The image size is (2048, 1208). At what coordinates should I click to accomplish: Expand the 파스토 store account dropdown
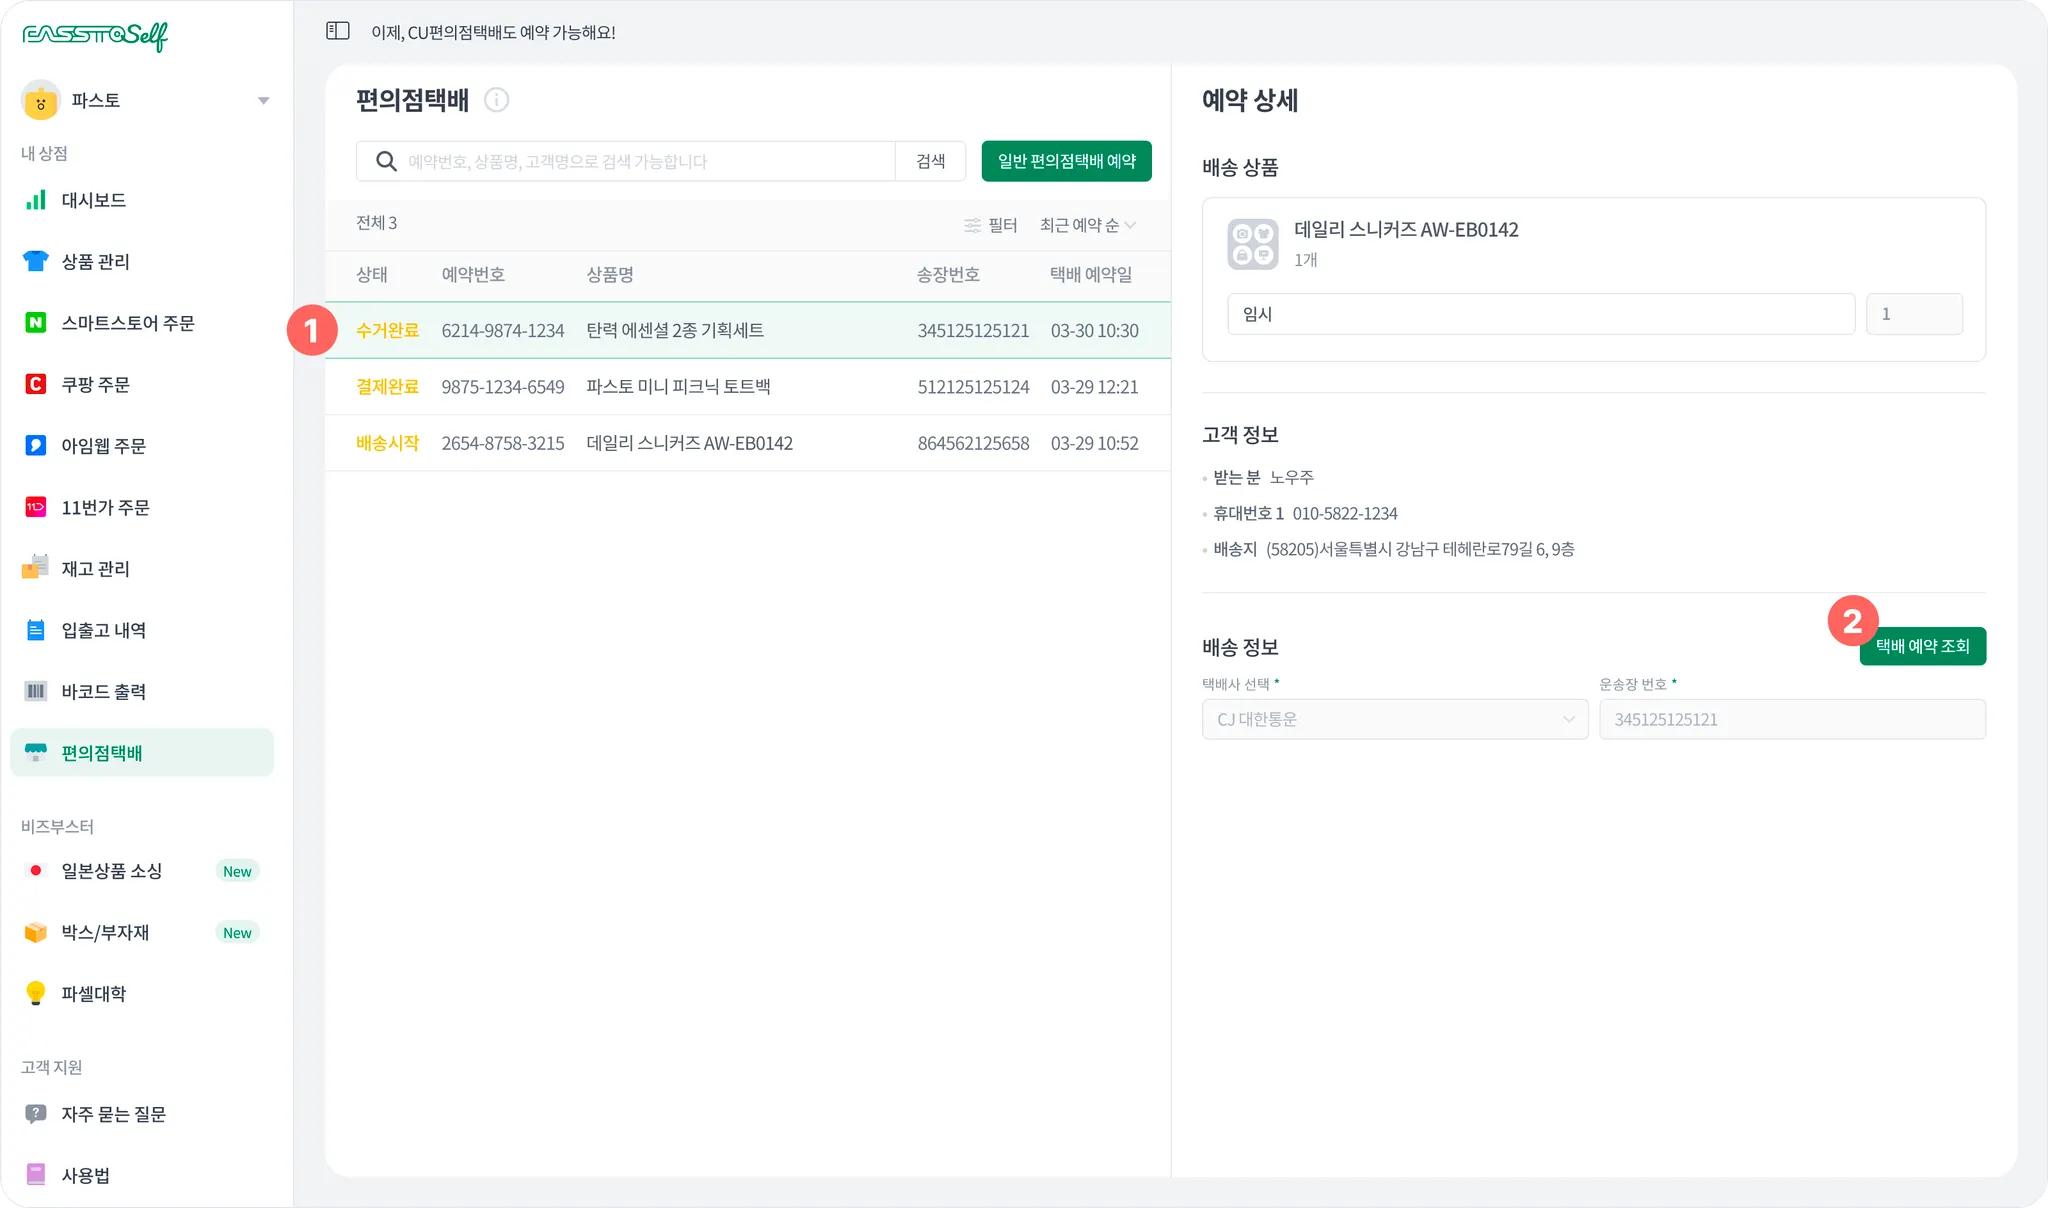click(x=263, y=100)
